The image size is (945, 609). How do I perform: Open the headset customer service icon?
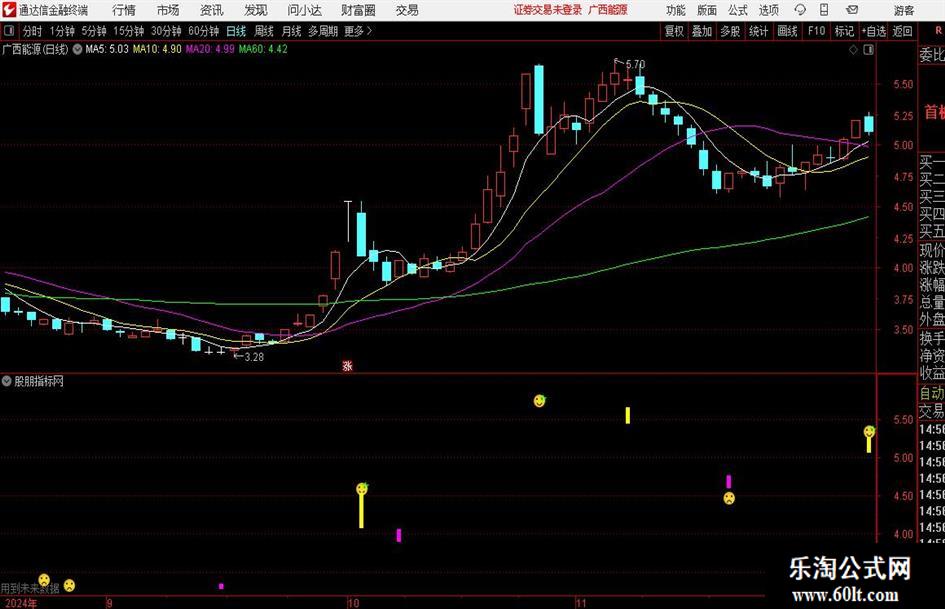(800, 10)
